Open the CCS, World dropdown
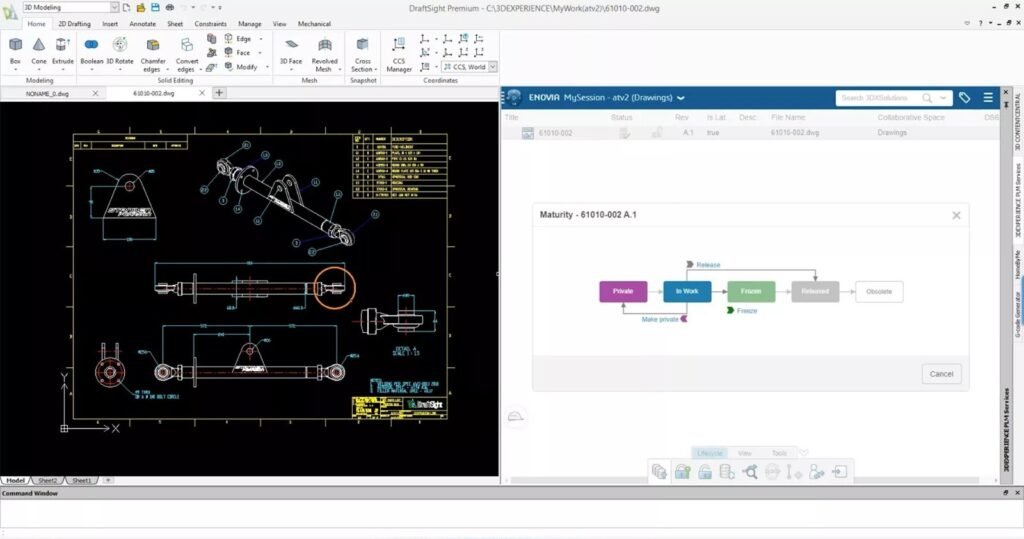 (493, 67)
